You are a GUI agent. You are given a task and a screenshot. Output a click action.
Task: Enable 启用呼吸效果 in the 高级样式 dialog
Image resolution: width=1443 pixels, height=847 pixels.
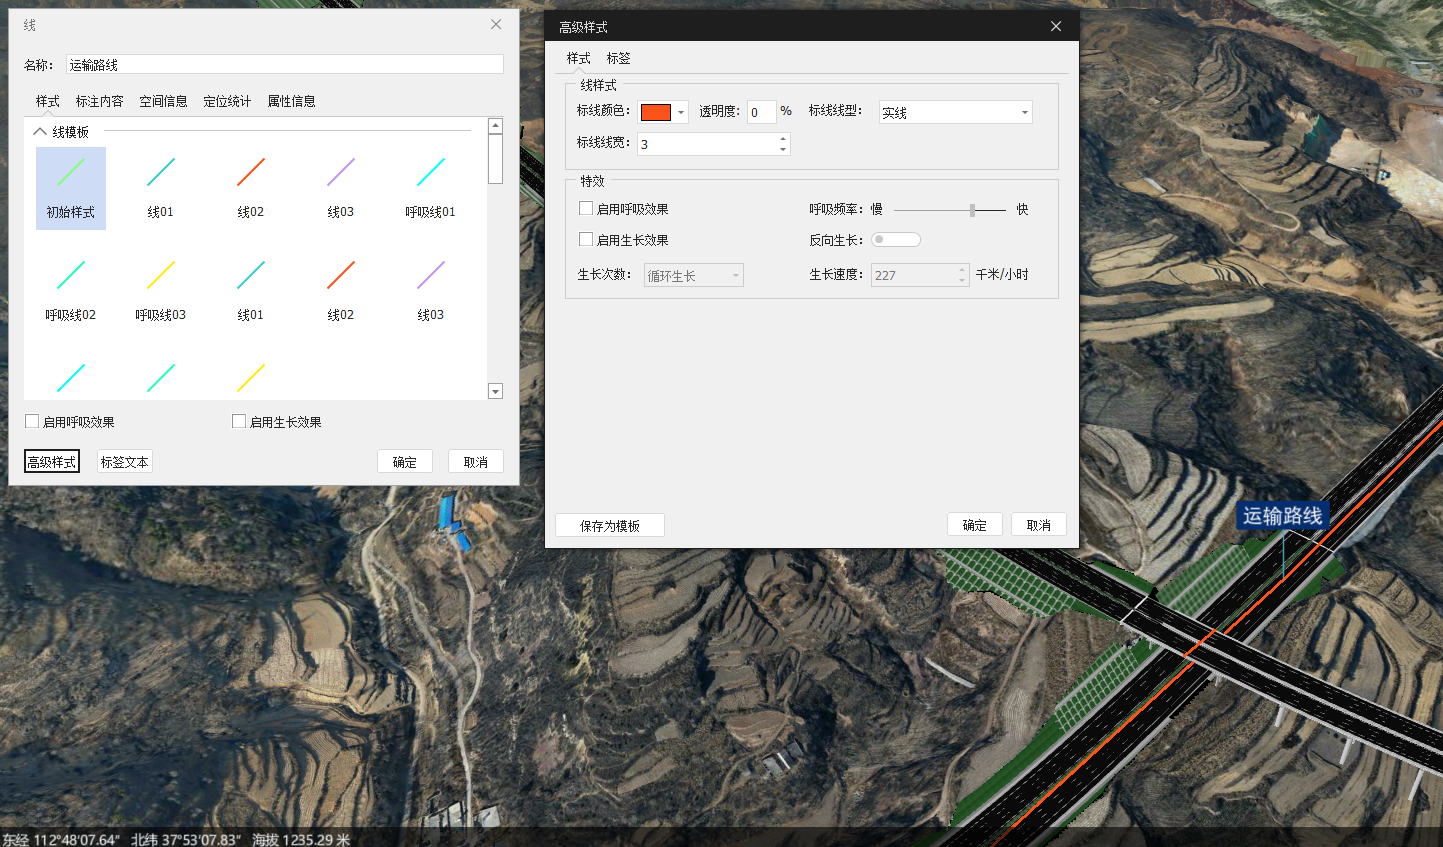(586, 209)
